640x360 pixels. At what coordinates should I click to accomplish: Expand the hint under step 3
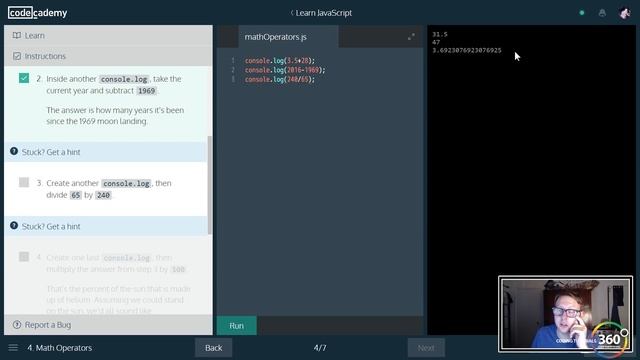tap(106, 226)
